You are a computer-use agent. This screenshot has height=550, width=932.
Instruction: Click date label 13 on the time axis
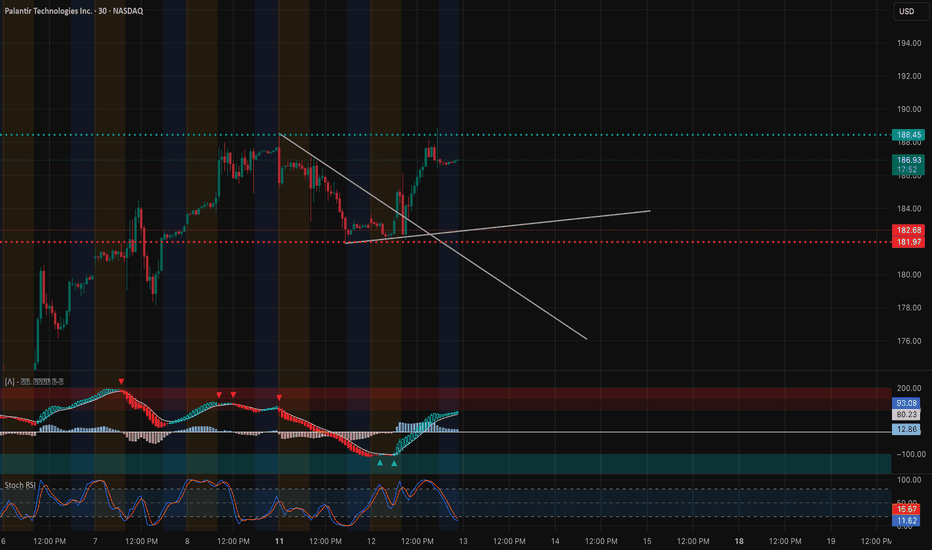click(x=463, y=542)
